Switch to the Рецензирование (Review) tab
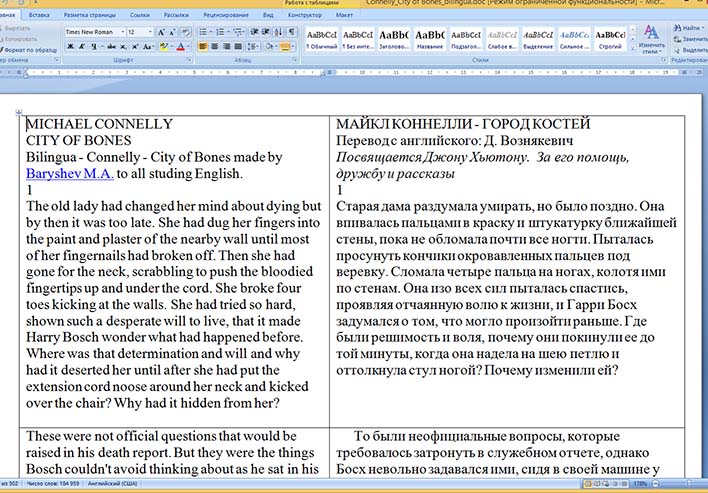 (x=226, y=15)
